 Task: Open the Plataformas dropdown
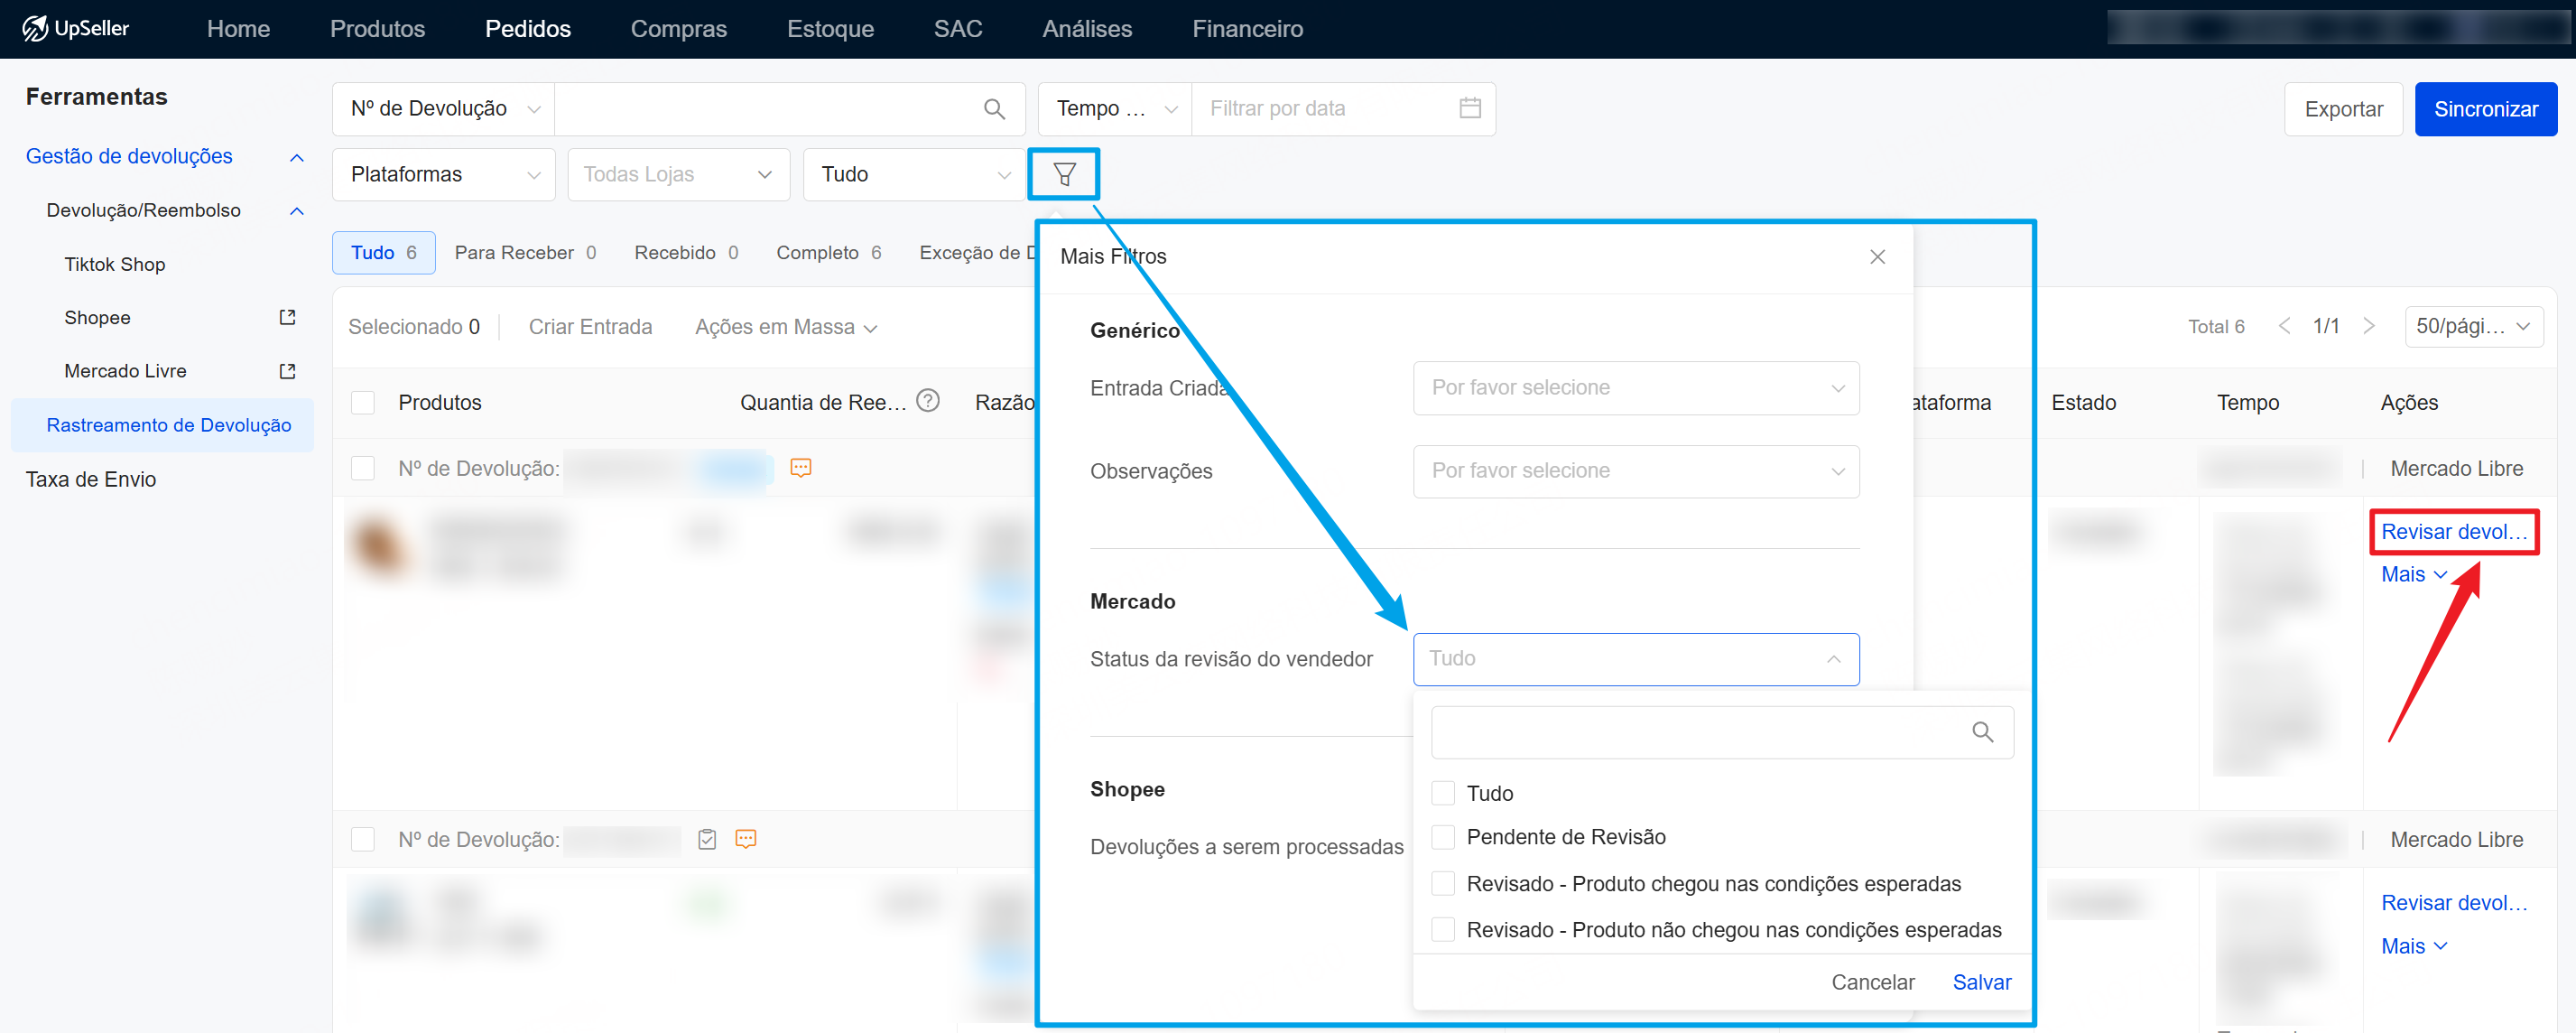[x=443, y=175]
